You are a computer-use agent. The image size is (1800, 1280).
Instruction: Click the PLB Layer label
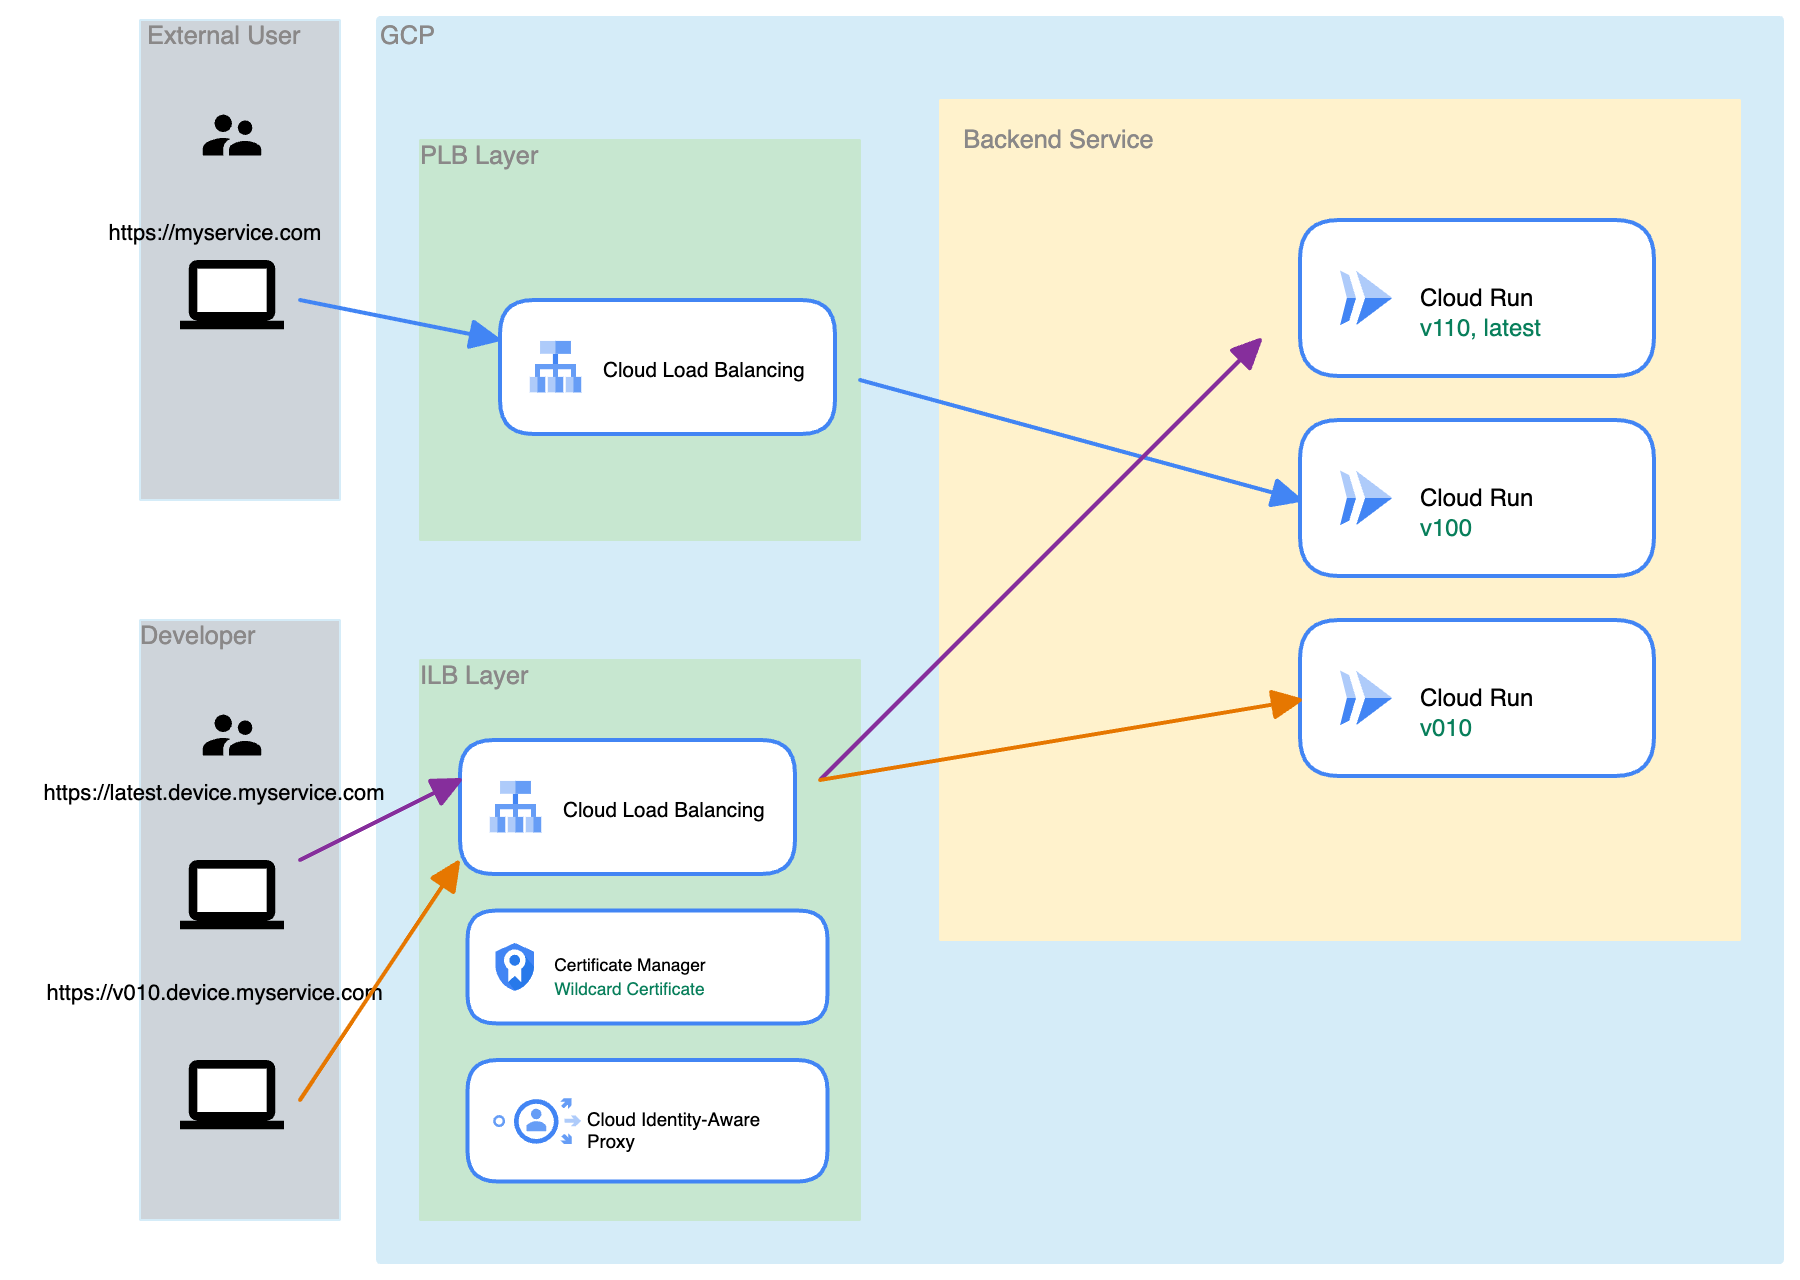pos(479,156)
